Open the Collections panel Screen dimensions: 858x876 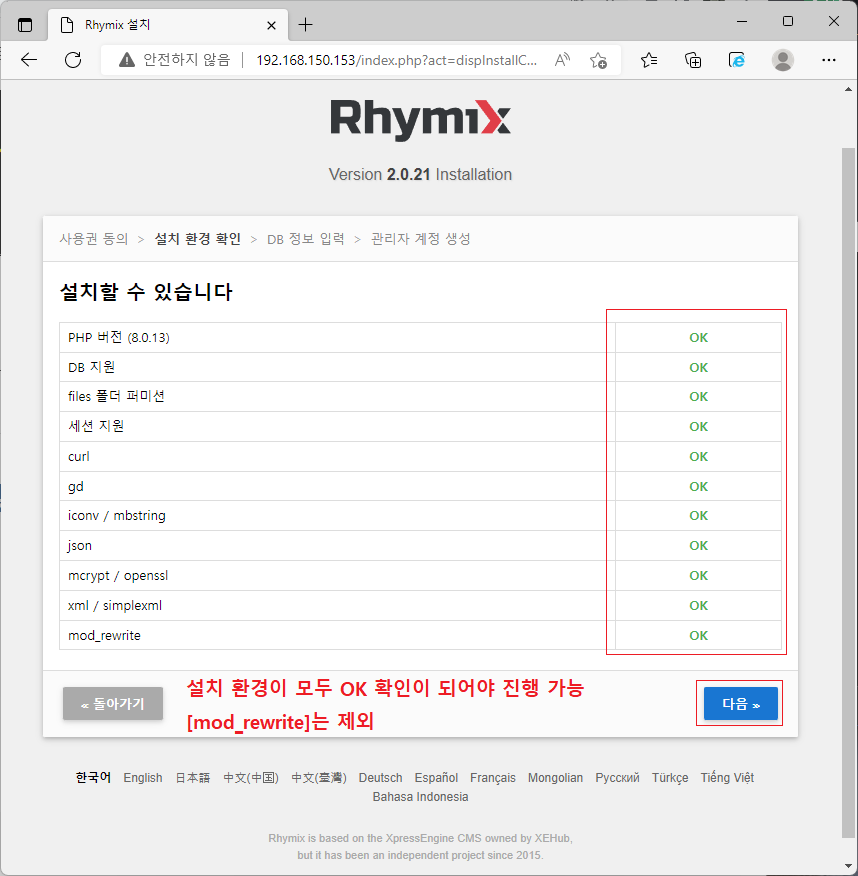[x=693, y=60]
